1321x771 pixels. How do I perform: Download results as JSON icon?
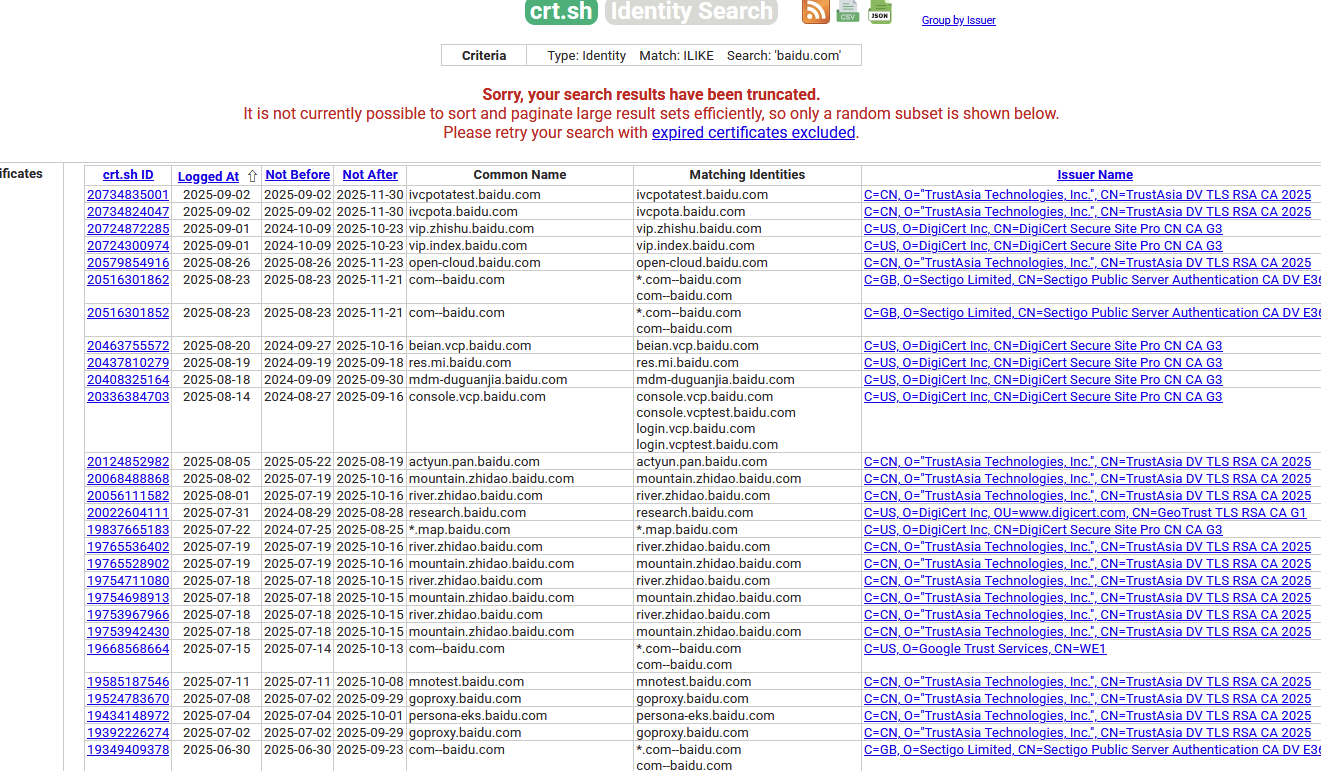[880, 11]
